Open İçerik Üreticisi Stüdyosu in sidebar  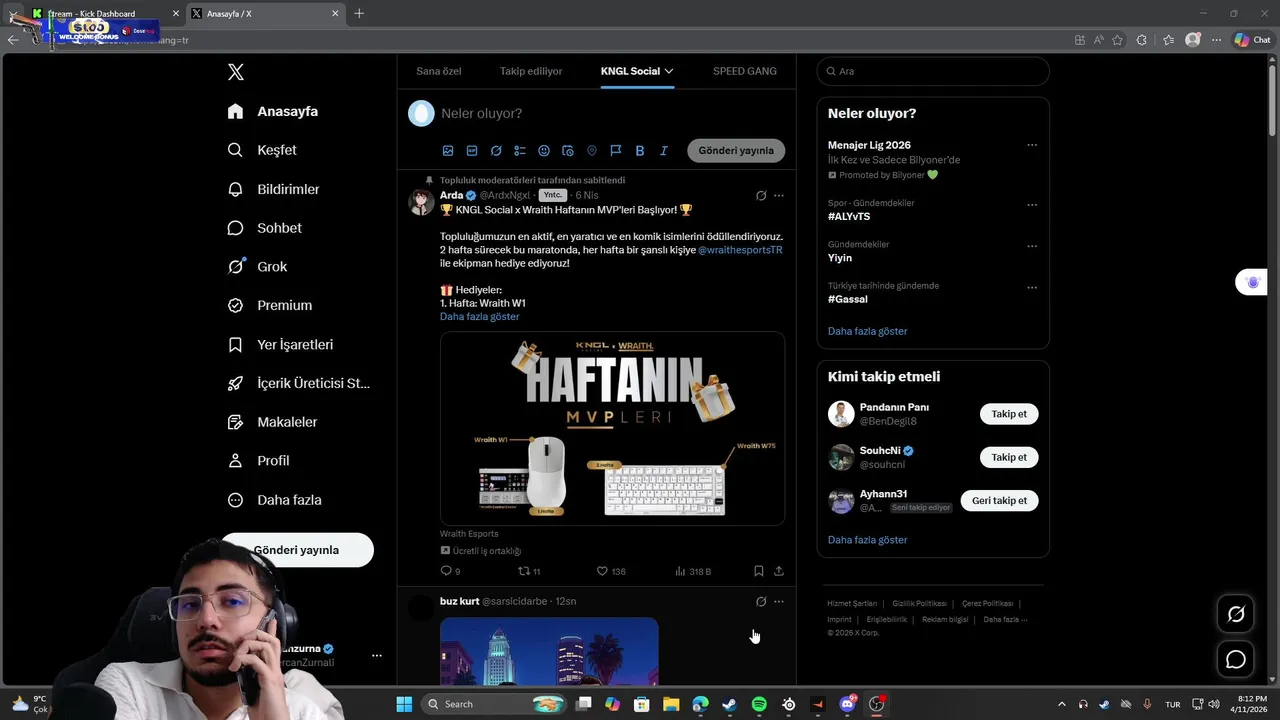pos(299,383)
